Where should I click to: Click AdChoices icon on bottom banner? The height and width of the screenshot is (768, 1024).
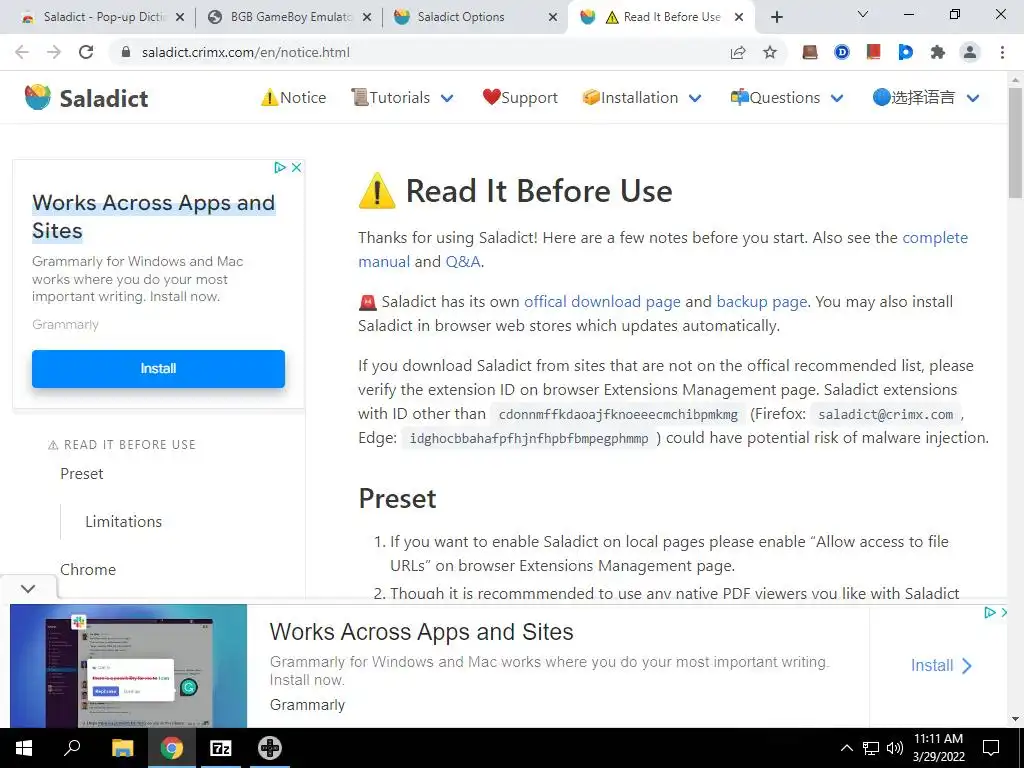click(990, 613)
